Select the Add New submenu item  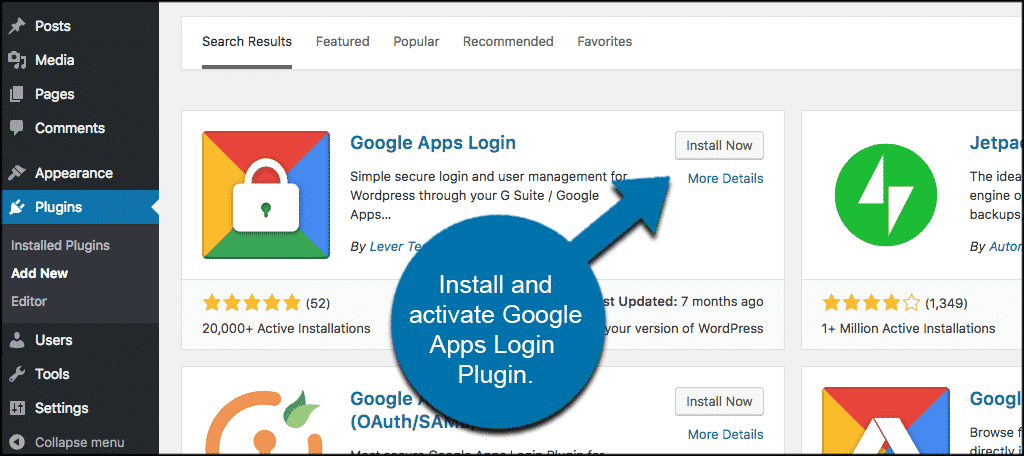[x=40, y=273]
